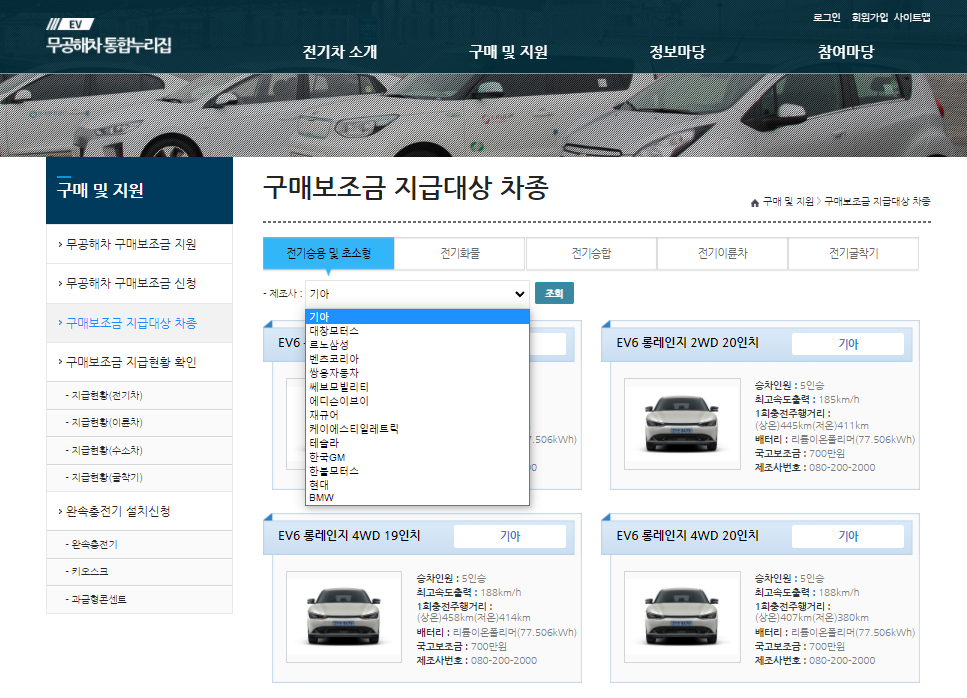Open the 전기굴착기 tab
This screenshot has width=967, height=698.
point(853,254)
